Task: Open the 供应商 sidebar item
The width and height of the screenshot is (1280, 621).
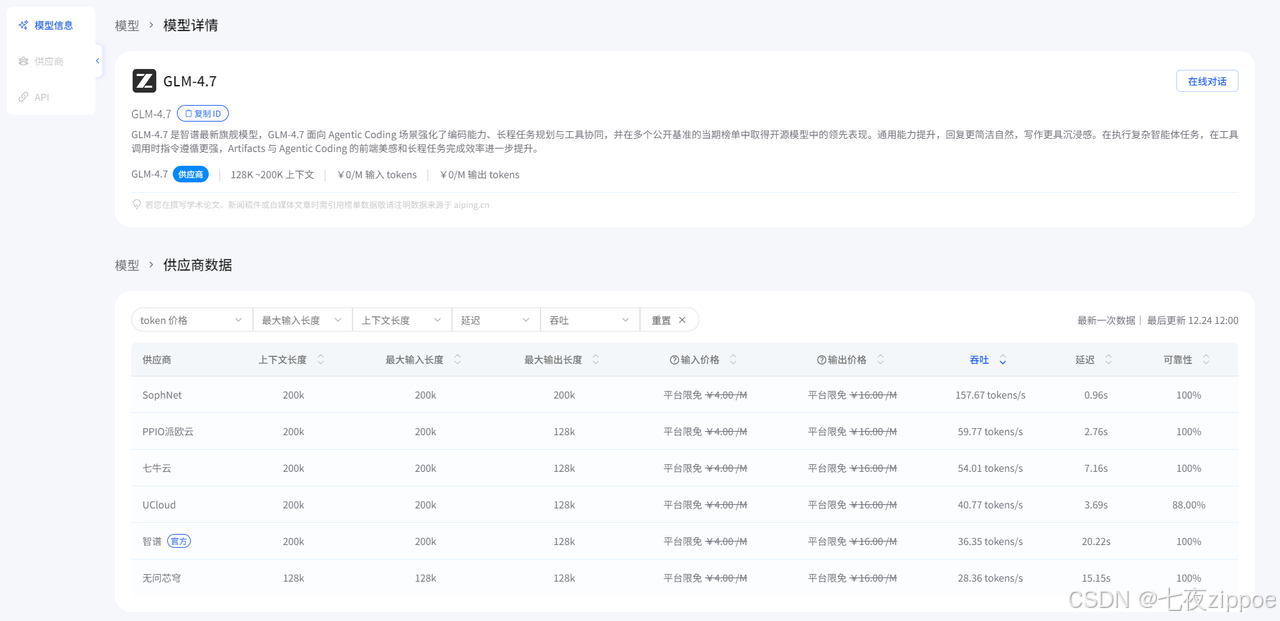Action: pyautogui.click(x=51, y=61)
